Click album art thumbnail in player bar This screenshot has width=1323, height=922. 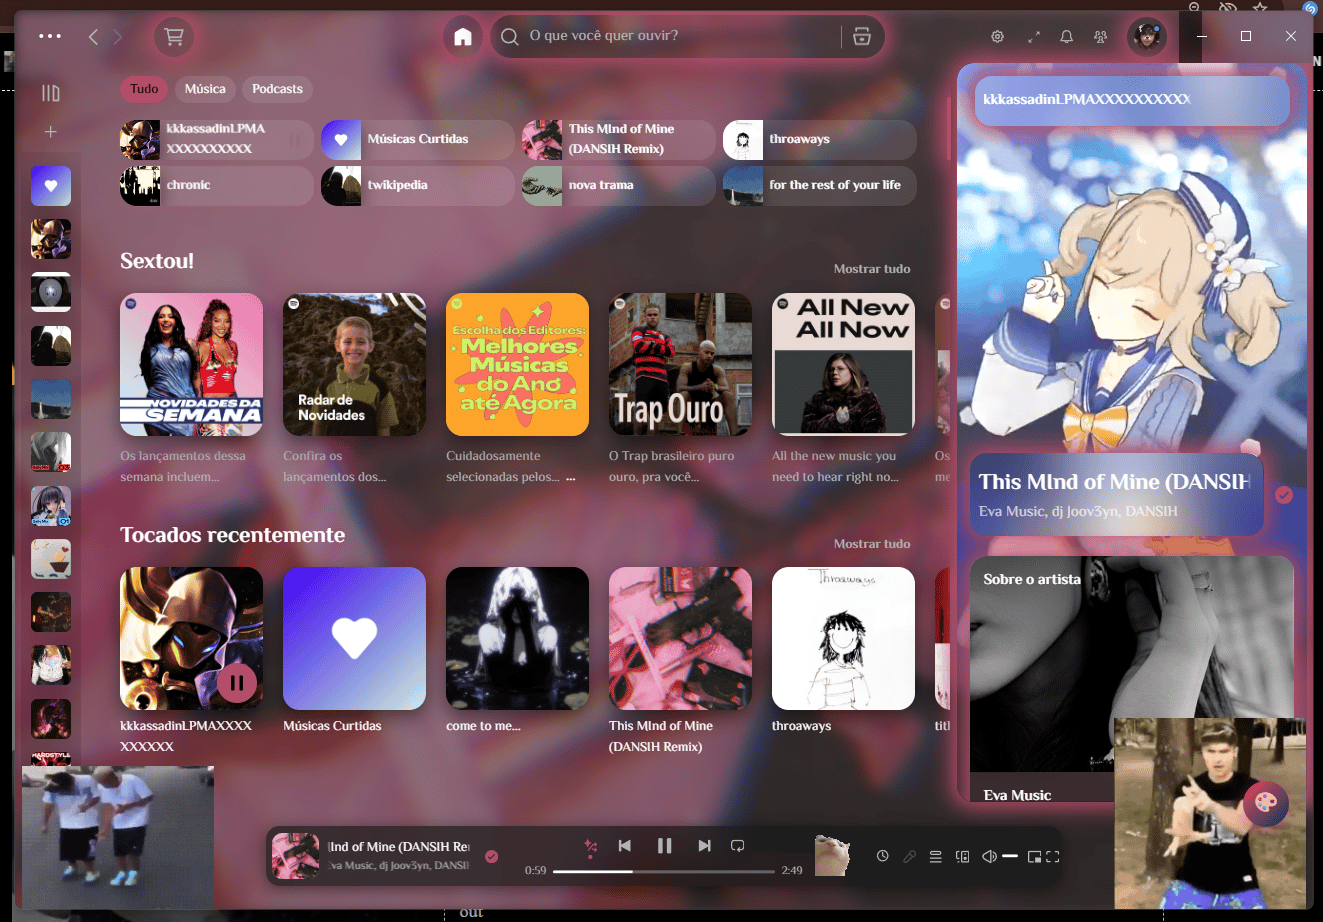pos(295,856)
